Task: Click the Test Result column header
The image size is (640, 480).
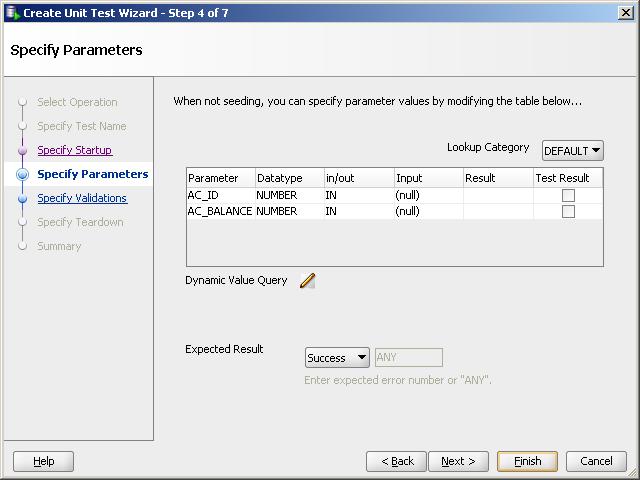Action: pyautogui.click(x=568, y=178)
